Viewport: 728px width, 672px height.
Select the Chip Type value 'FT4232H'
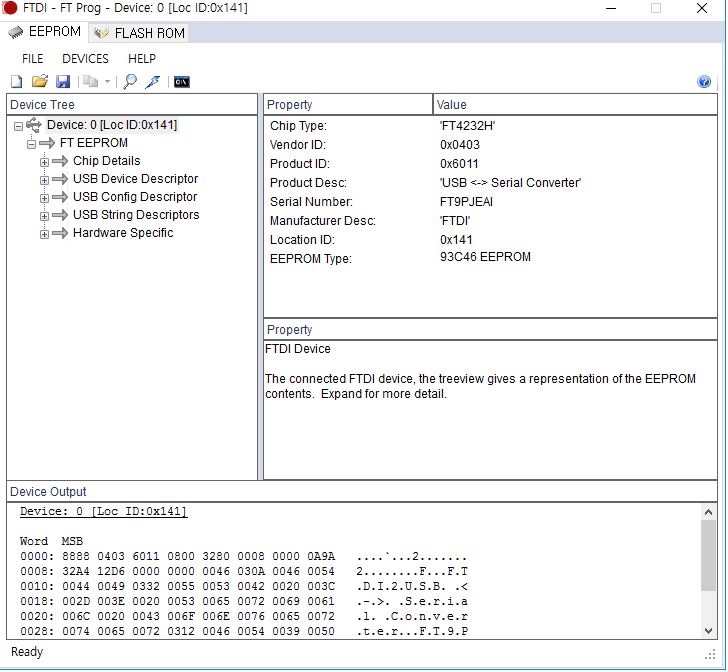coord(467,126)
